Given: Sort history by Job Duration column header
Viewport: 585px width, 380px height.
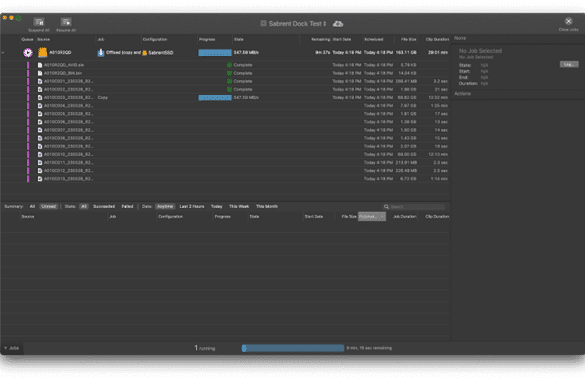Looking at the screenshot, I should tap(404, 217).
